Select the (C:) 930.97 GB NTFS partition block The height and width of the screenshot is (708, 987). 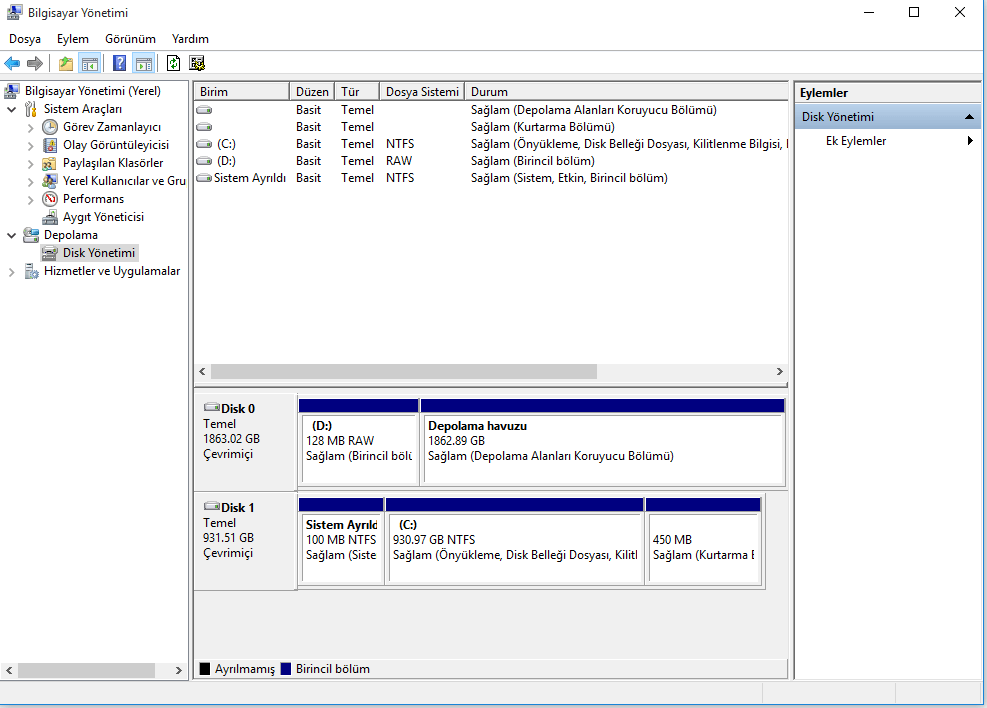tap(514, 548)
